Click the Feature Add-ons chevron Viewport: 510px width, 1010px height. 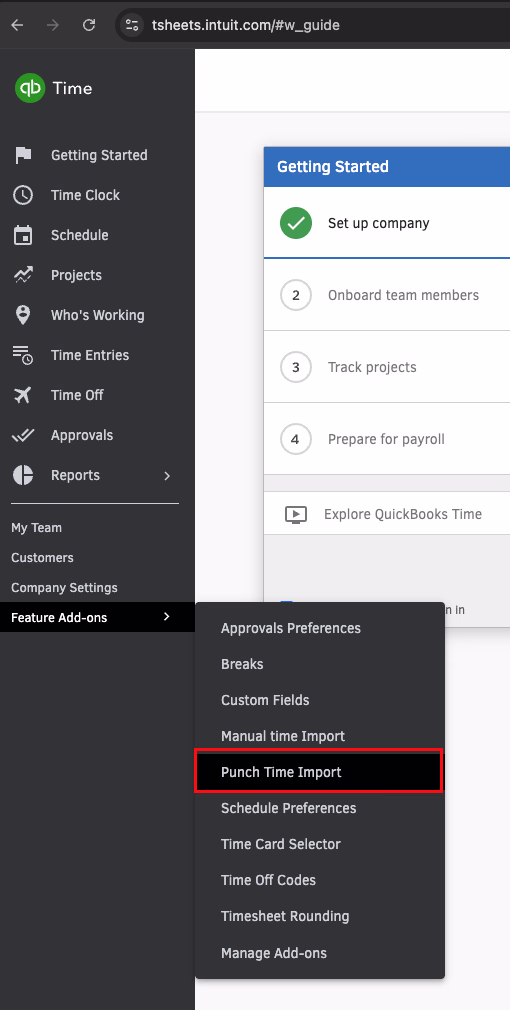(x=167, y=617)
